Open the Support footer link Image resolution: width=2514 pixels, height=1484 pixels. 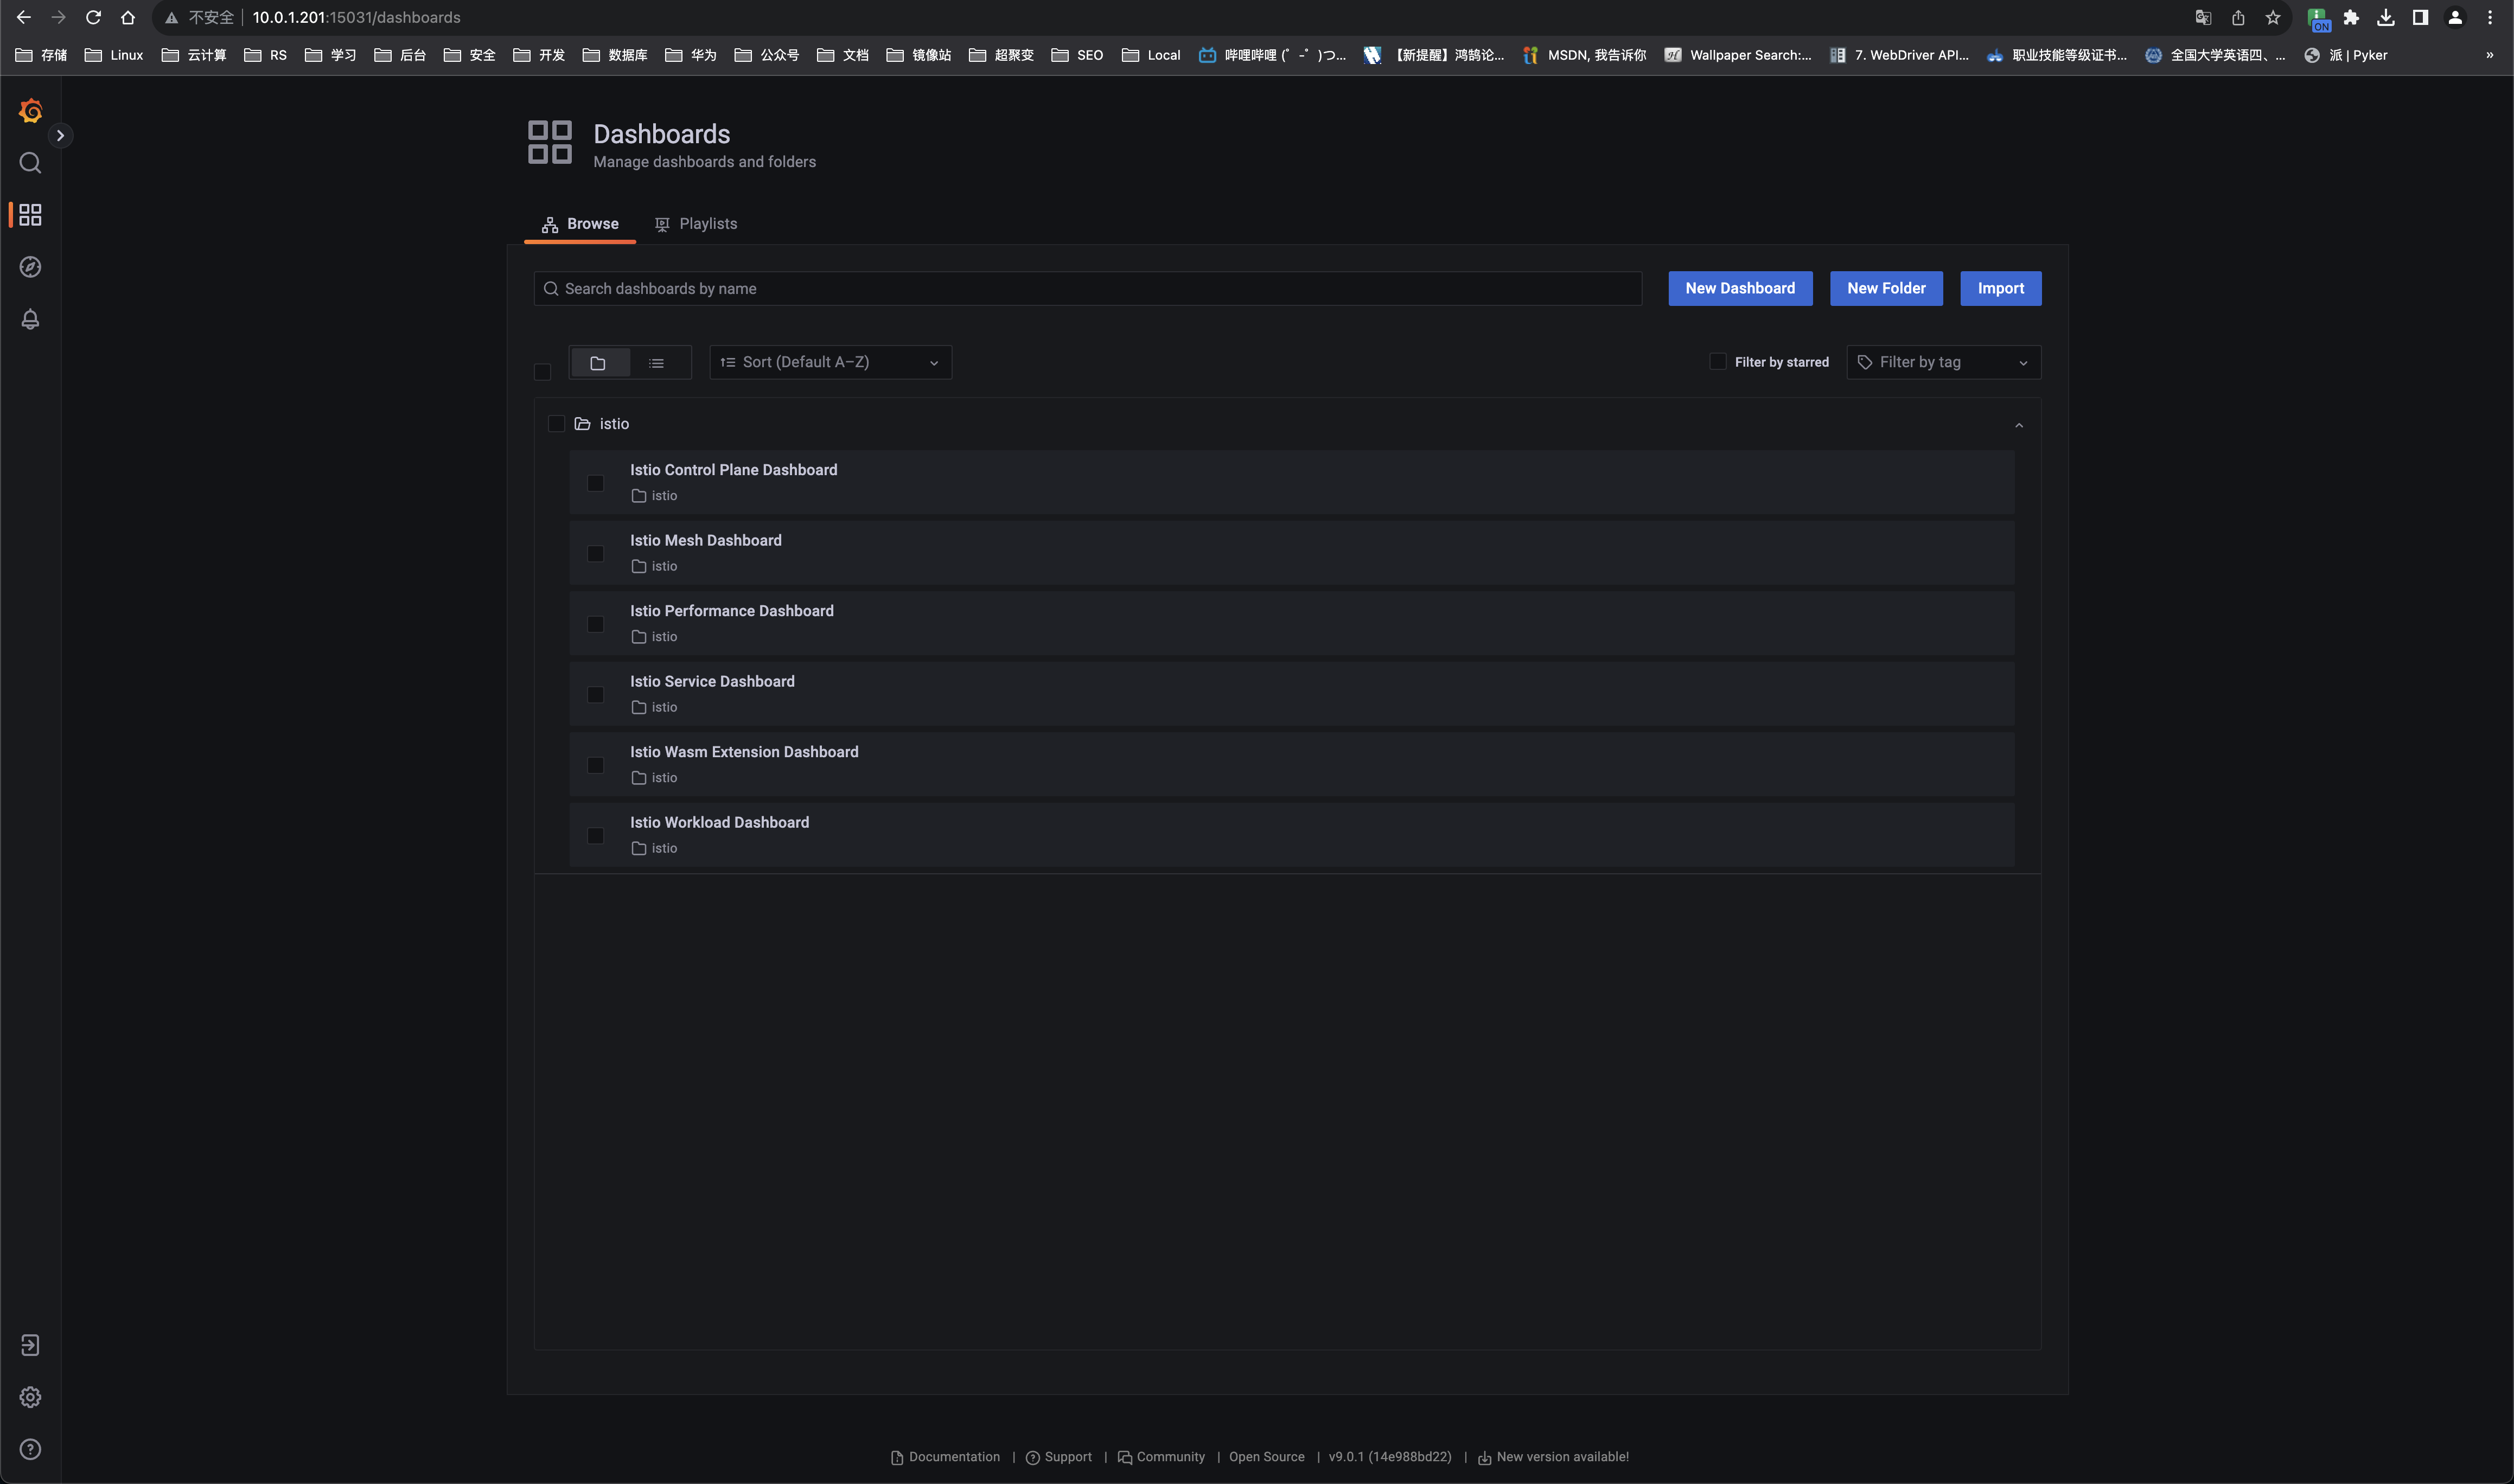(1058, 1457)
